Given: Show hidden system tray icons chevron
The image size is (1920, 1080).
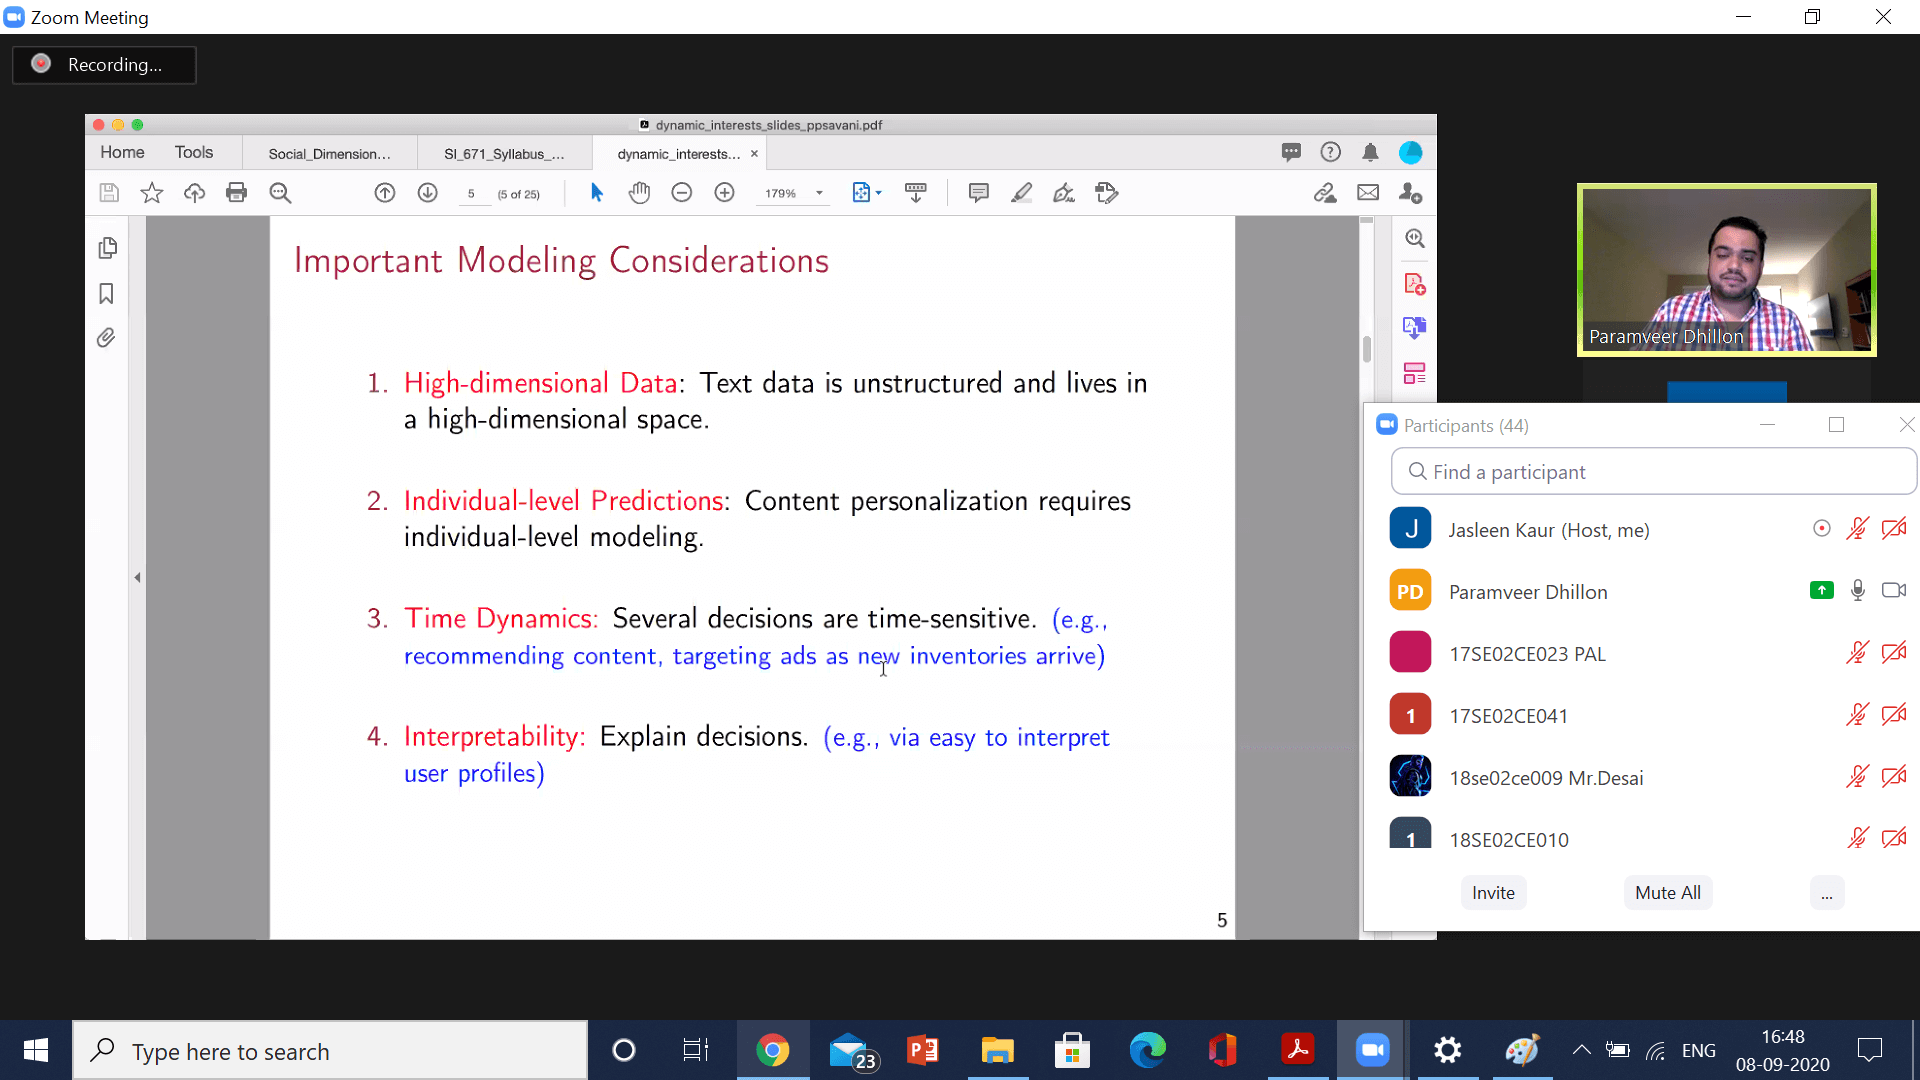Looking at the screenshot, I should 1581,1050.
